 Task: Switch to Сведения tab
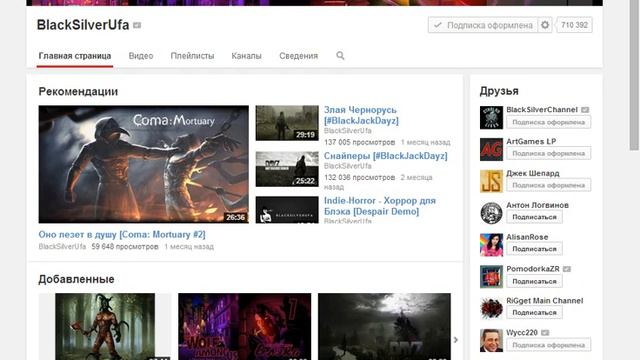pyautogui.click(x=298, y=56)
